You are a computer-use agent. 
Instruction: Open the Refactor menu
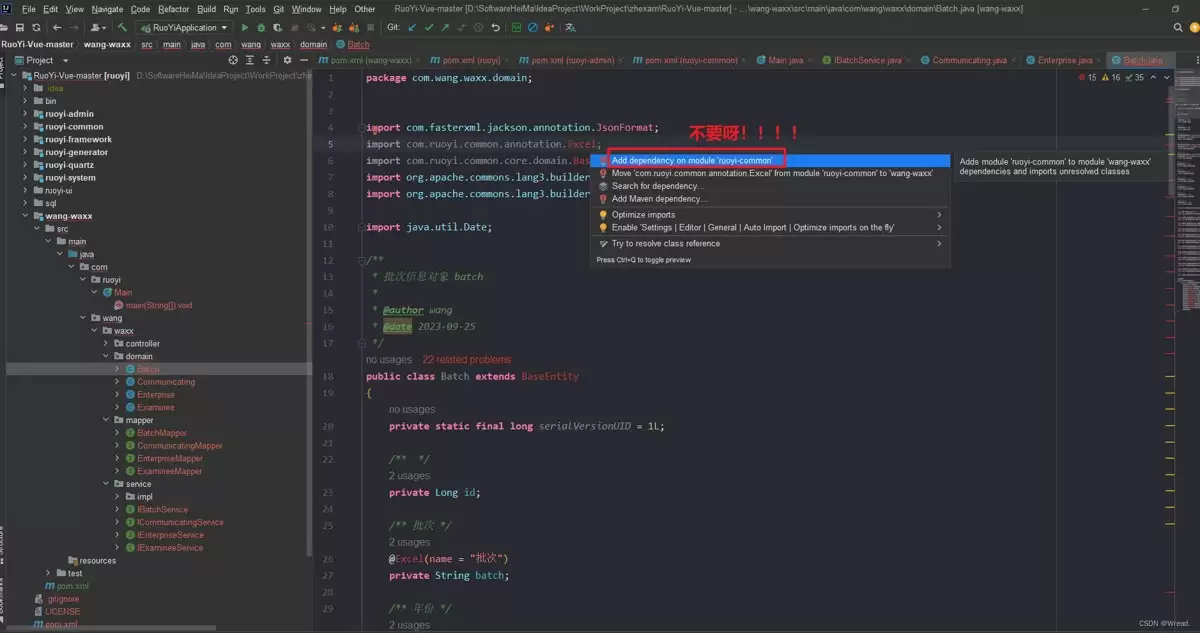(174, 9)
